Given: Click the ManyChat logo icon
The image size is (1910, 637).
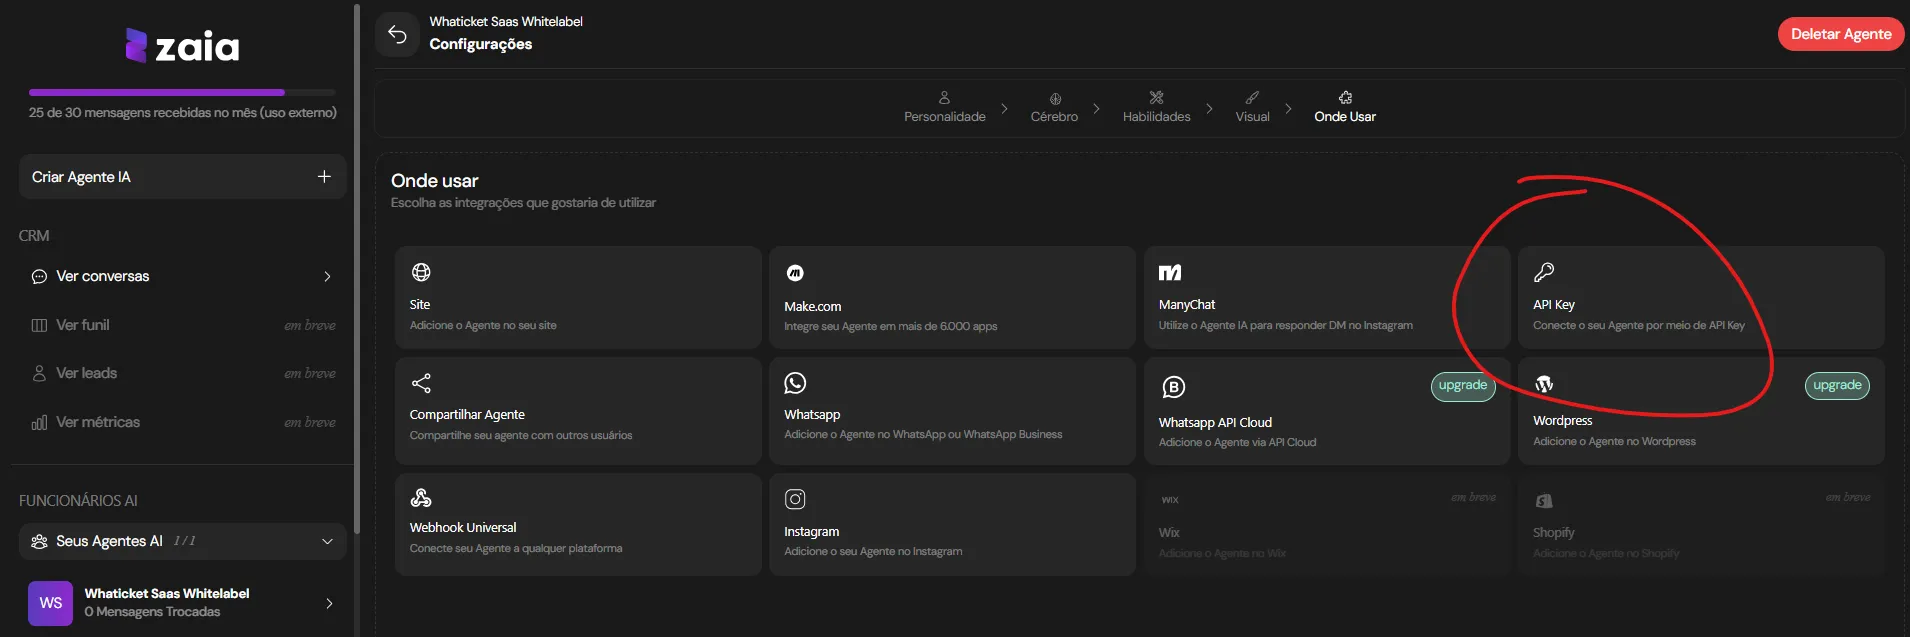Looking at the screenshot, I should pos(1170,272).
